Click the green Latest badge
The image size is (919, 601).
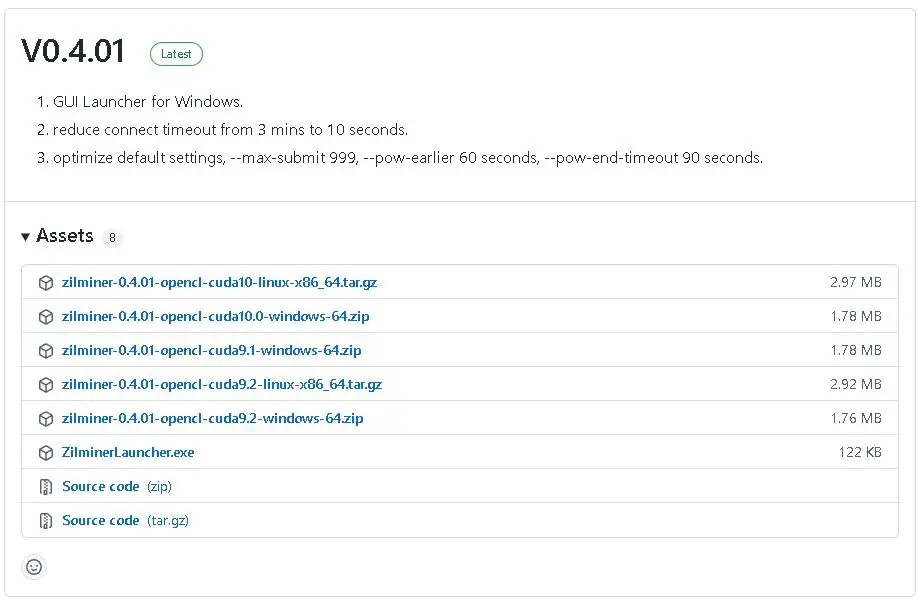pyautogui.click(x=176, y=54)
